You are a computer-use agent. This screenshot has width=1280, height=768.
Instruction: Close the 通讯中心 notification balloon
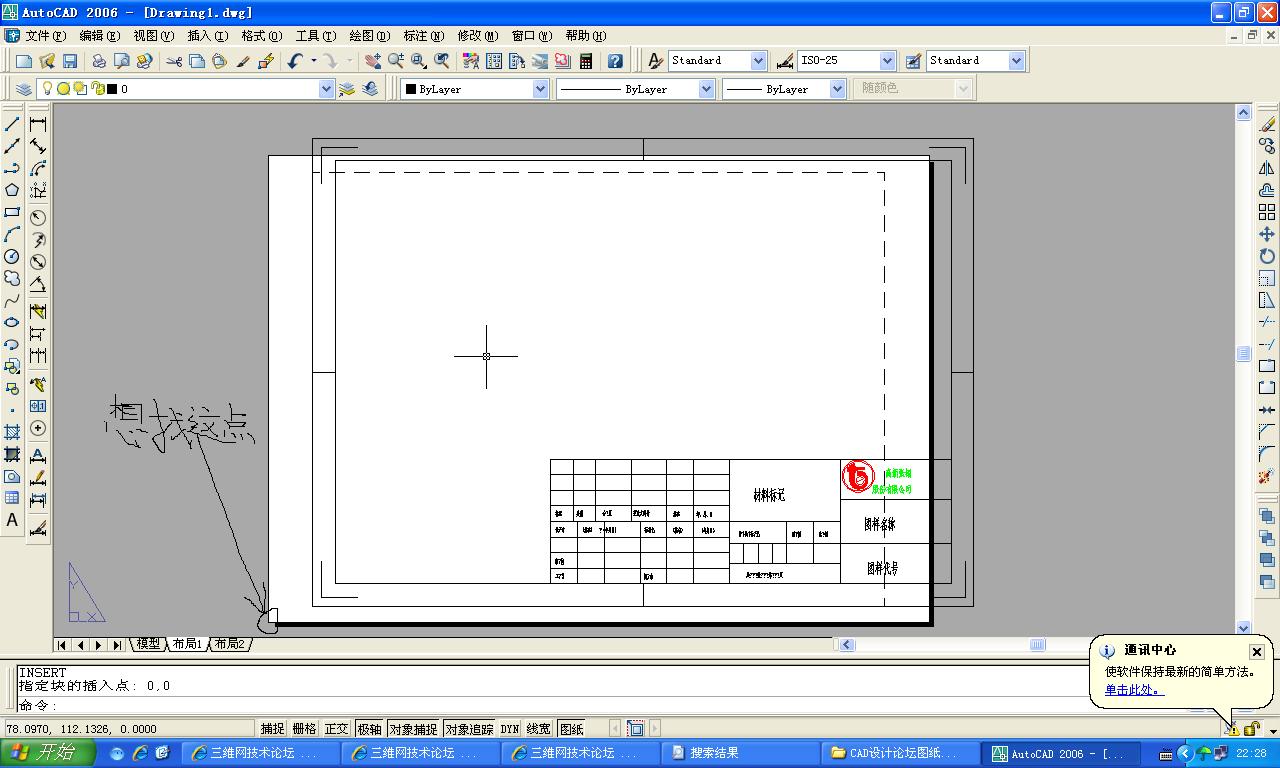1257,652
